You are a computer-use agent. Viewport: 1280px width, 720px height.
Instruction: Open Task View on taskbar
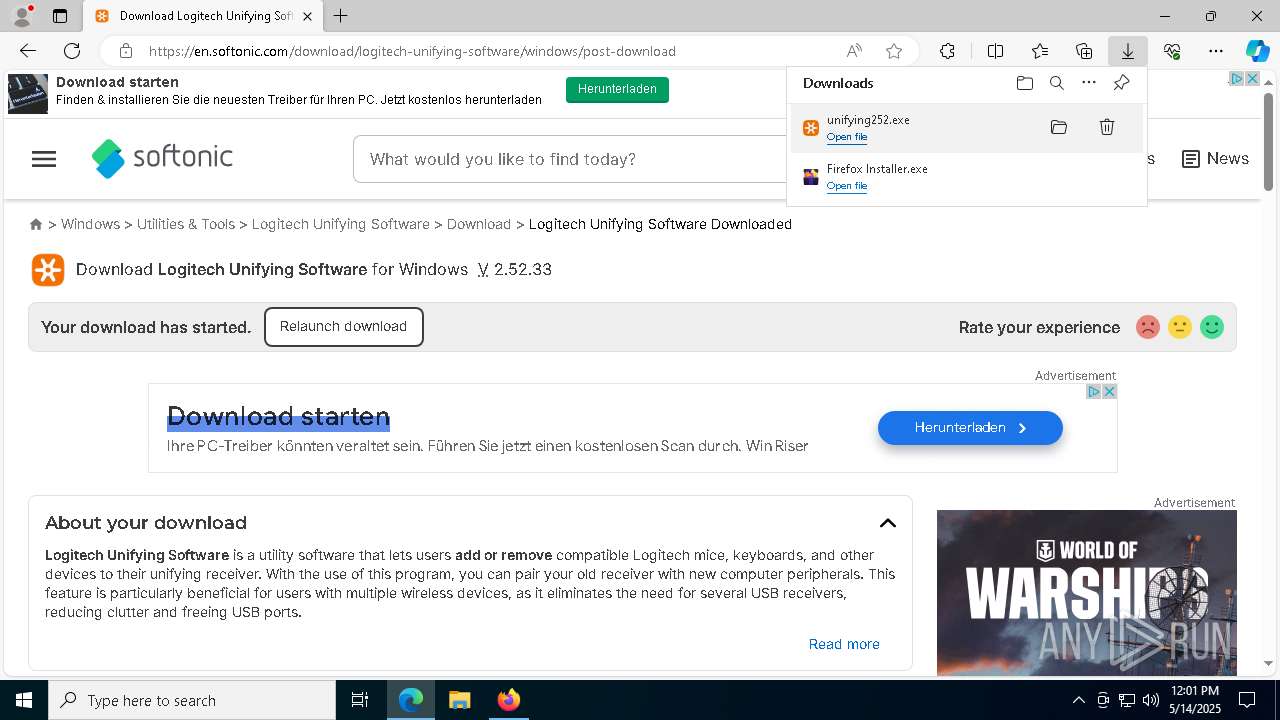click(360, 700)
